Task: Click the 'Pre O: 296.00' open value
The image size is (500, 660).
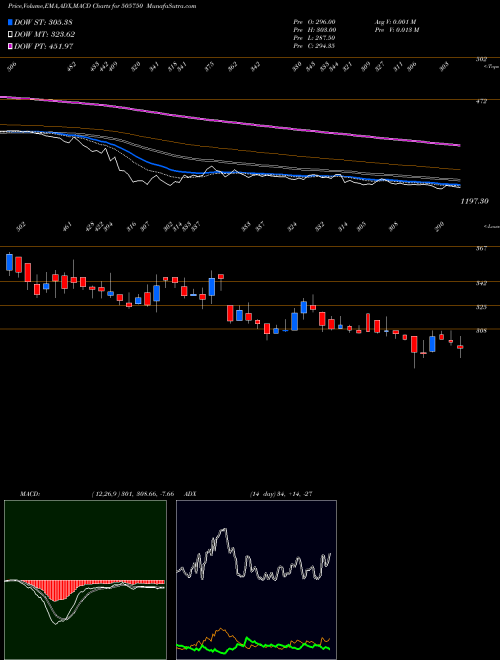Action: (x=314, y=22)
